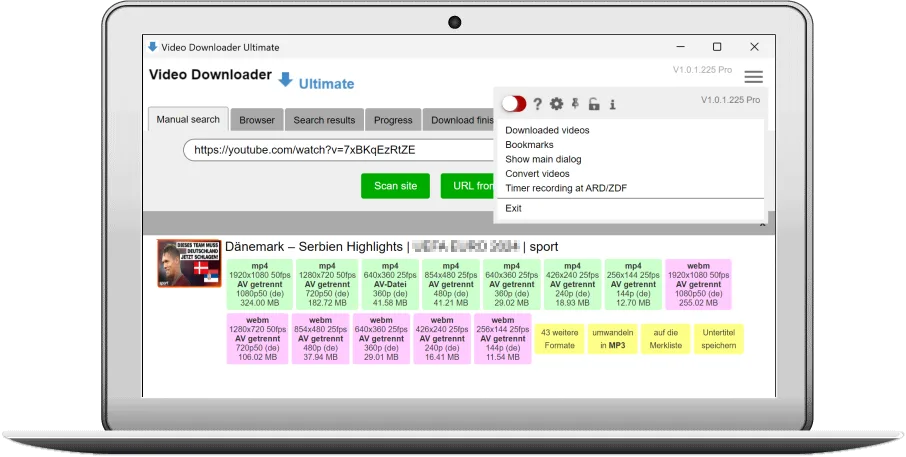Click the URL from clipboard button
The width and height of the screenshot is (906, 457).
coord(467,186)
